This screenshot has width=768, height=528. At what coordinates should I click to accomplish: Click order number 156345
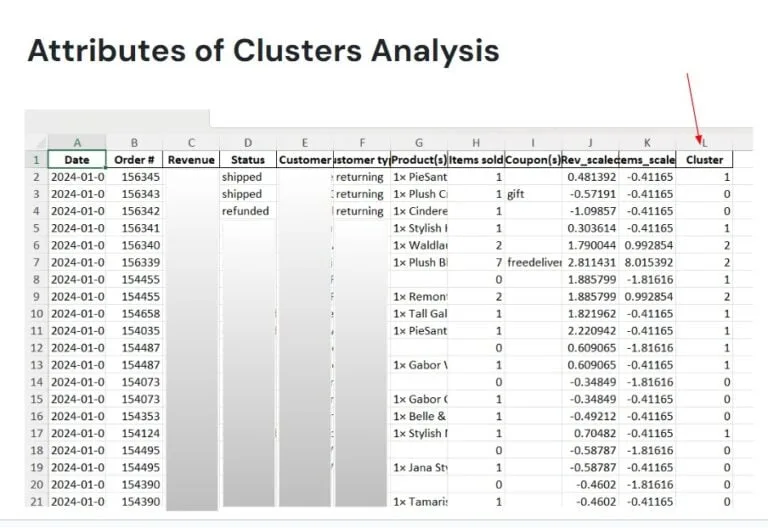pyautogui.click(x=134, y=177)
